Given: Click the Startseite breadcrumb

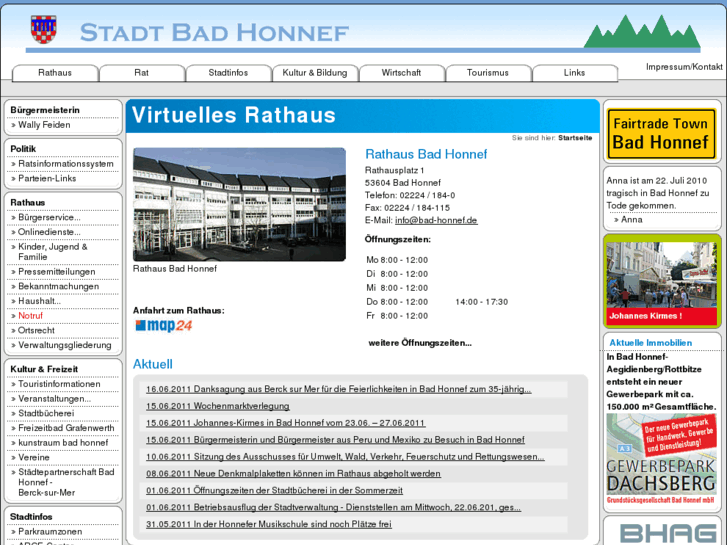Looking at the screenshot, I should point(575,138).
